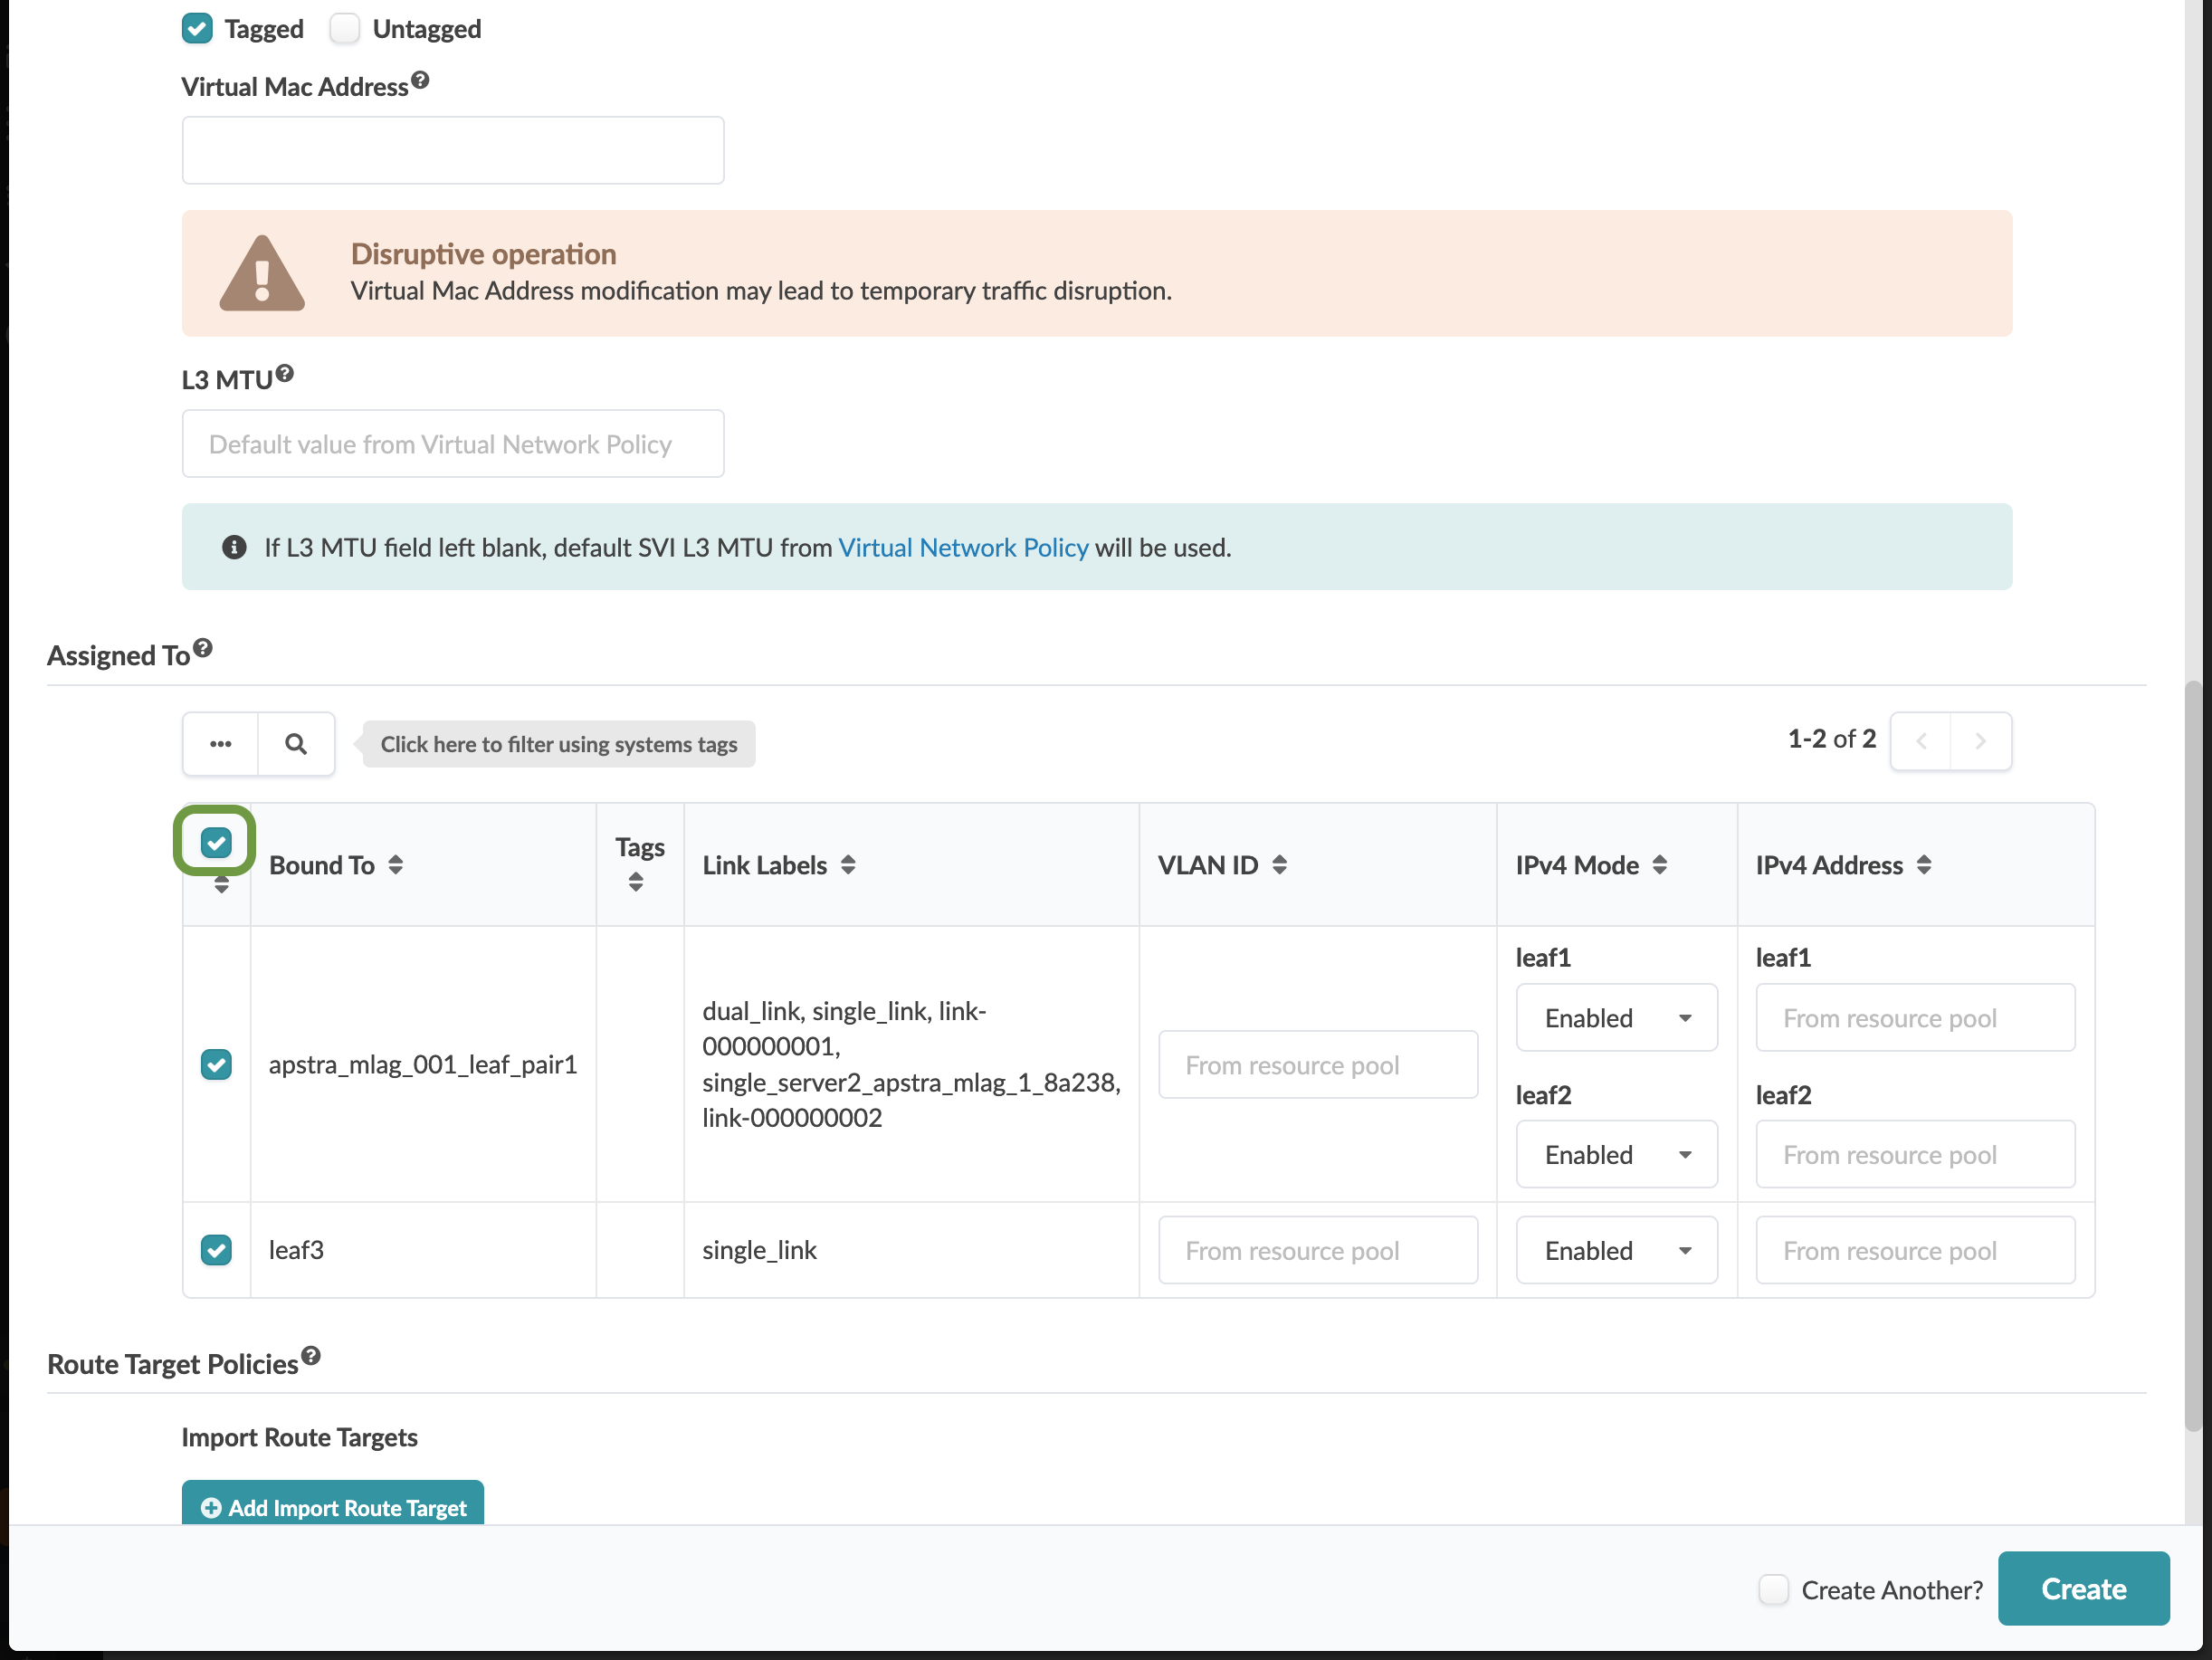This screenshot has height=1660, width=2212.
Task: Uncheck the Tagged checkbox
Action: (197, 29)
